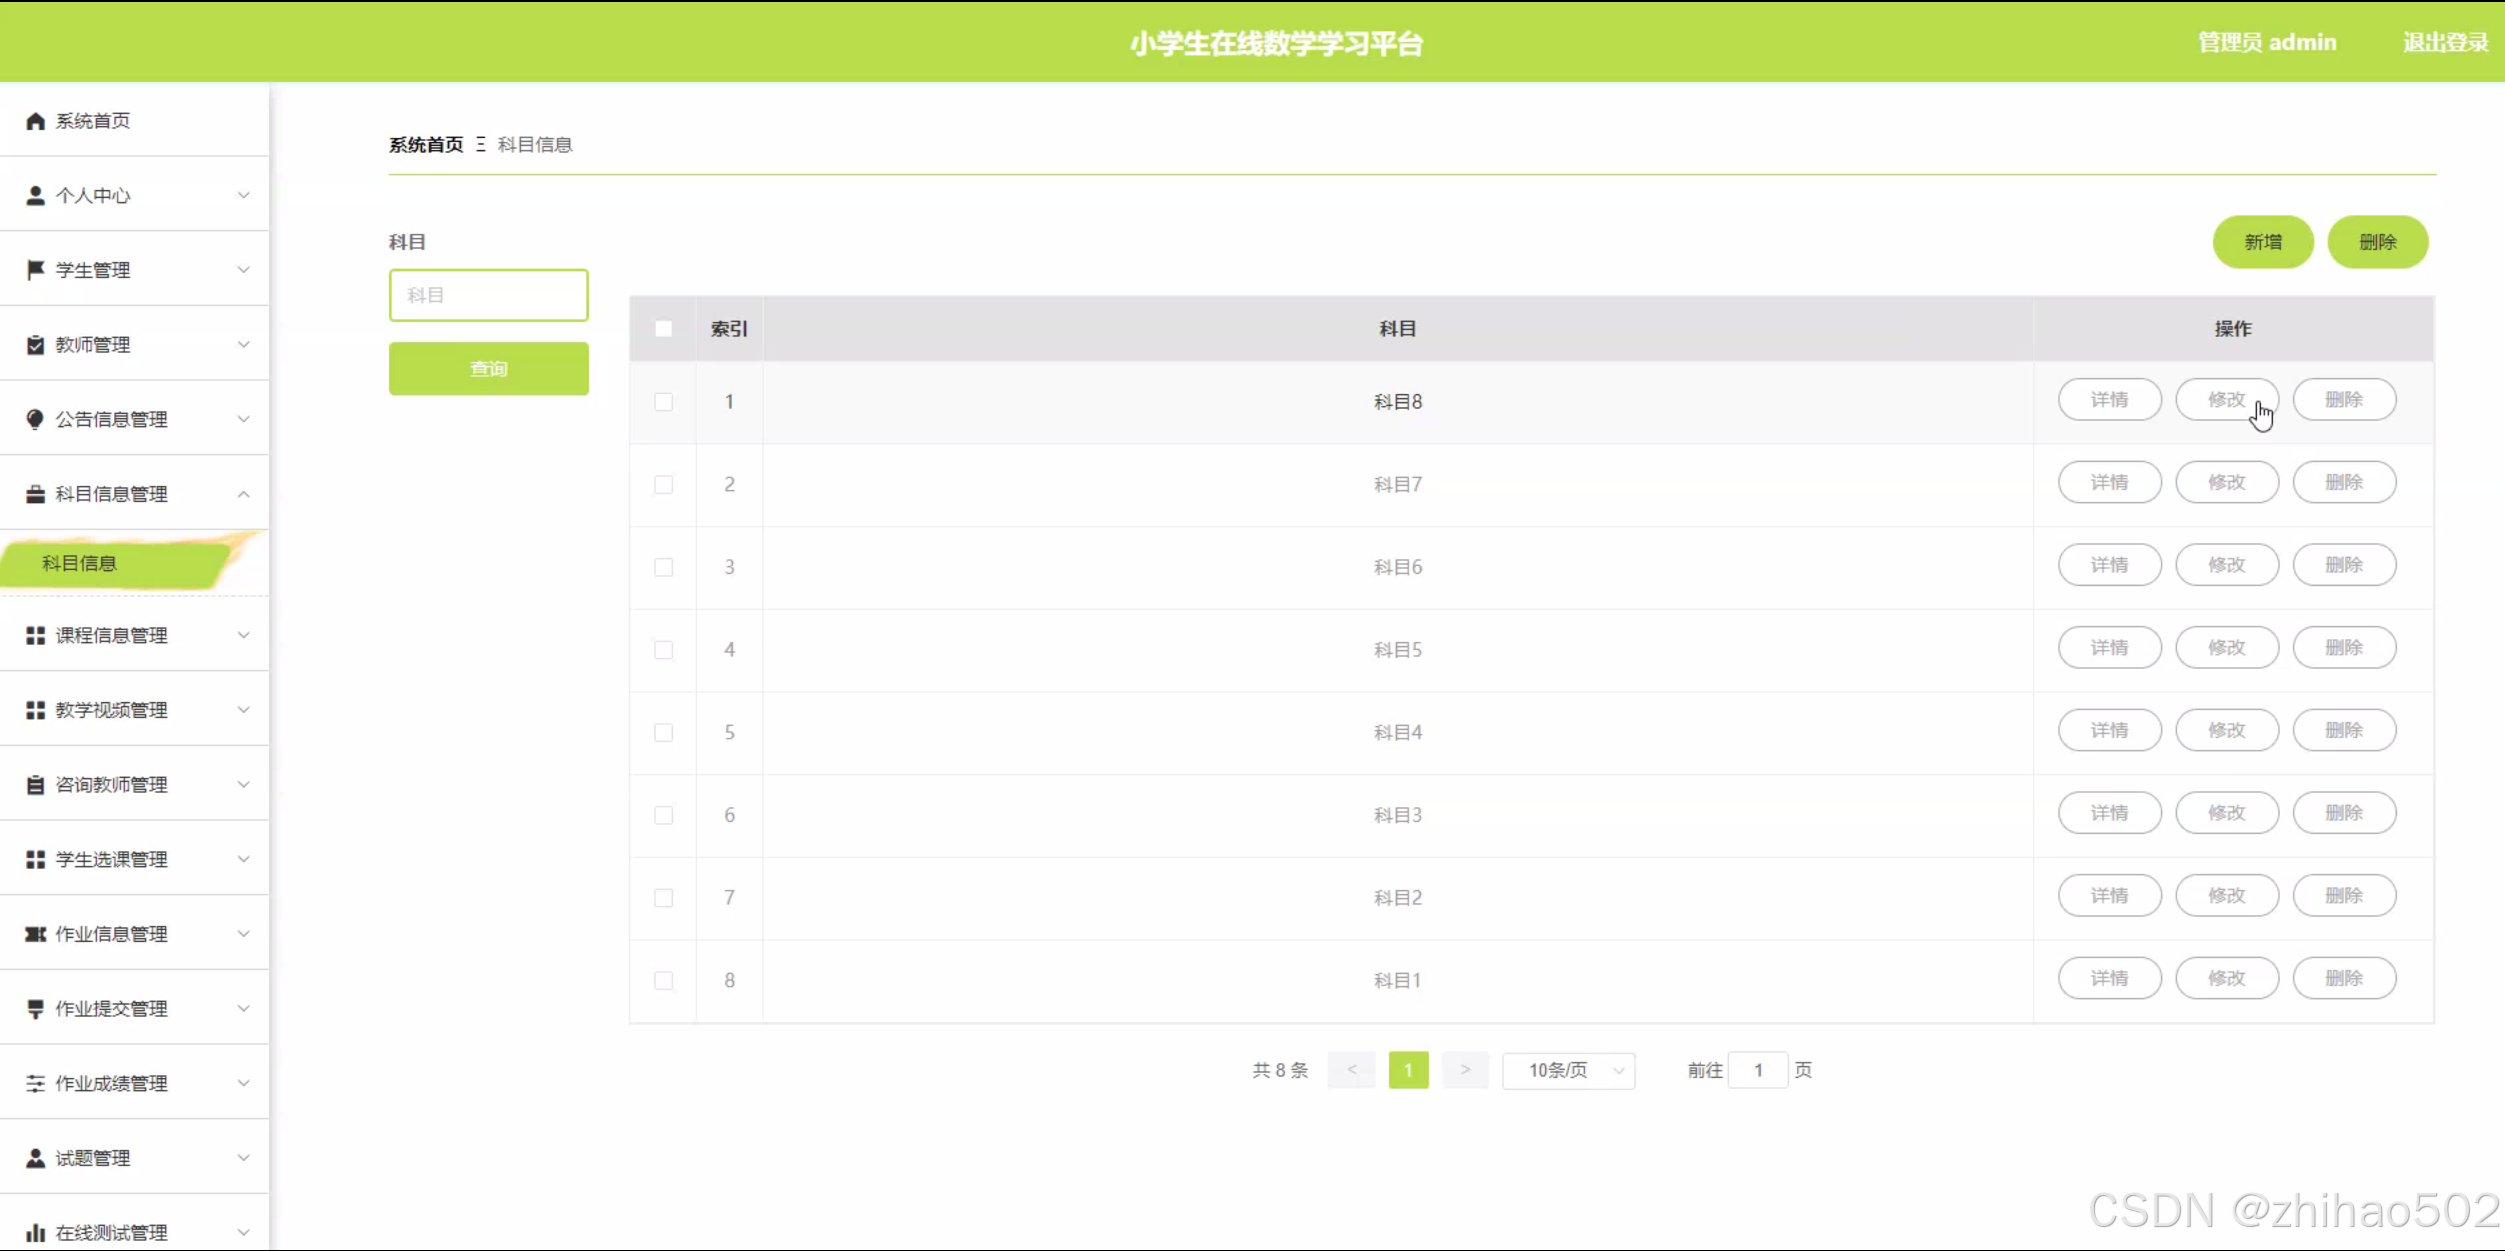Click the person icon for 个人中心
Viewport: 2505px width, 1251px height.
[35, 195]
